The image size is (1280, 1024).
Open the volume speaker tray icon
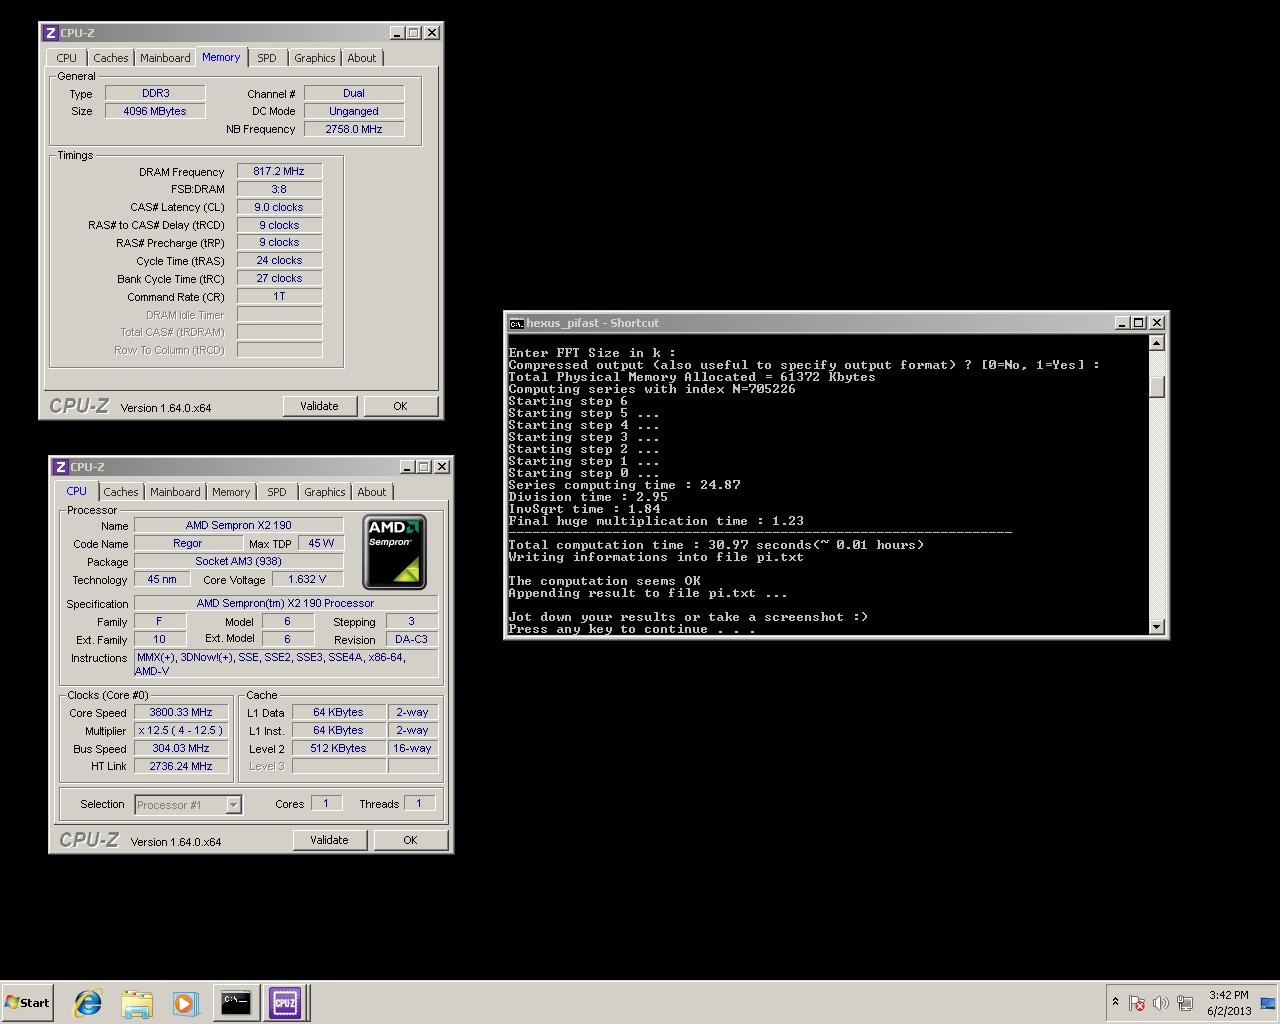[1161, 1002]
